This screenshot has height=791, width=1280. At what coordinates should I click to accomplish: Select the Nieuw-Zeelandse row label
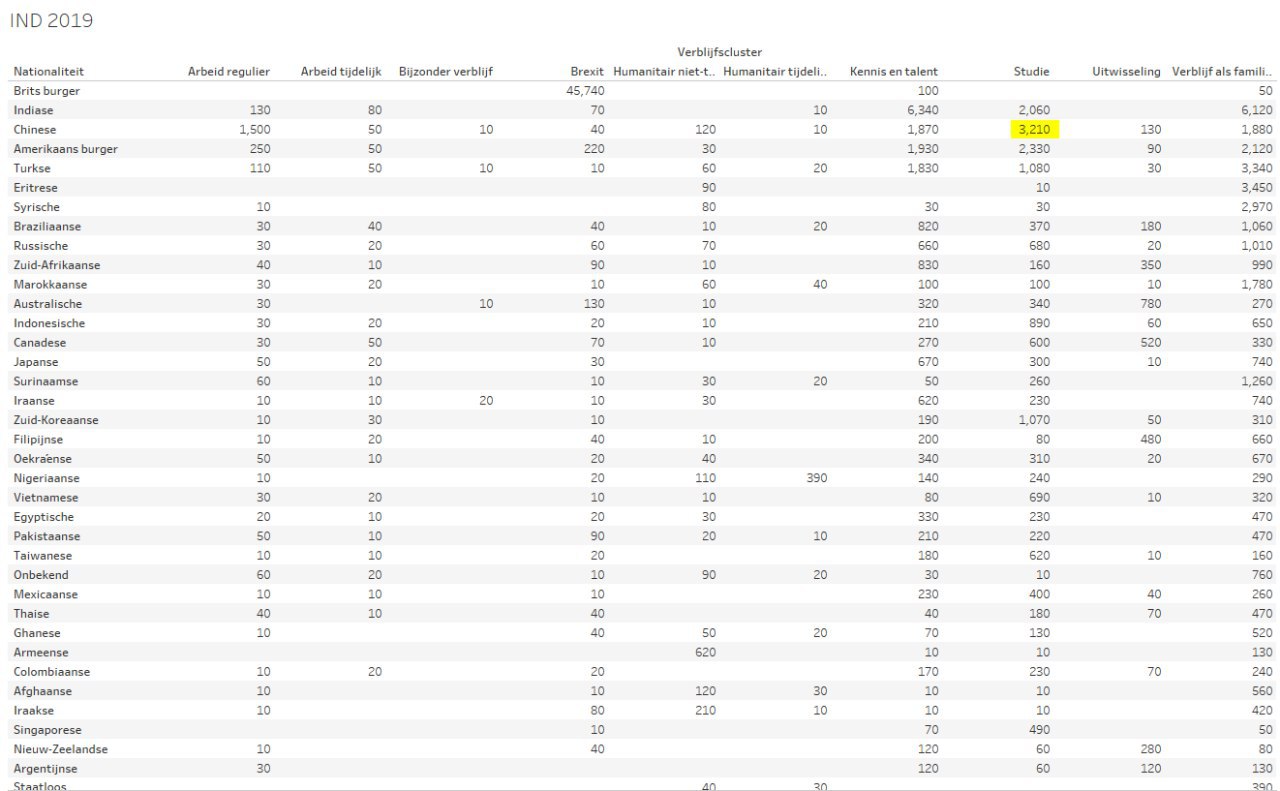(x=60, y=749)
